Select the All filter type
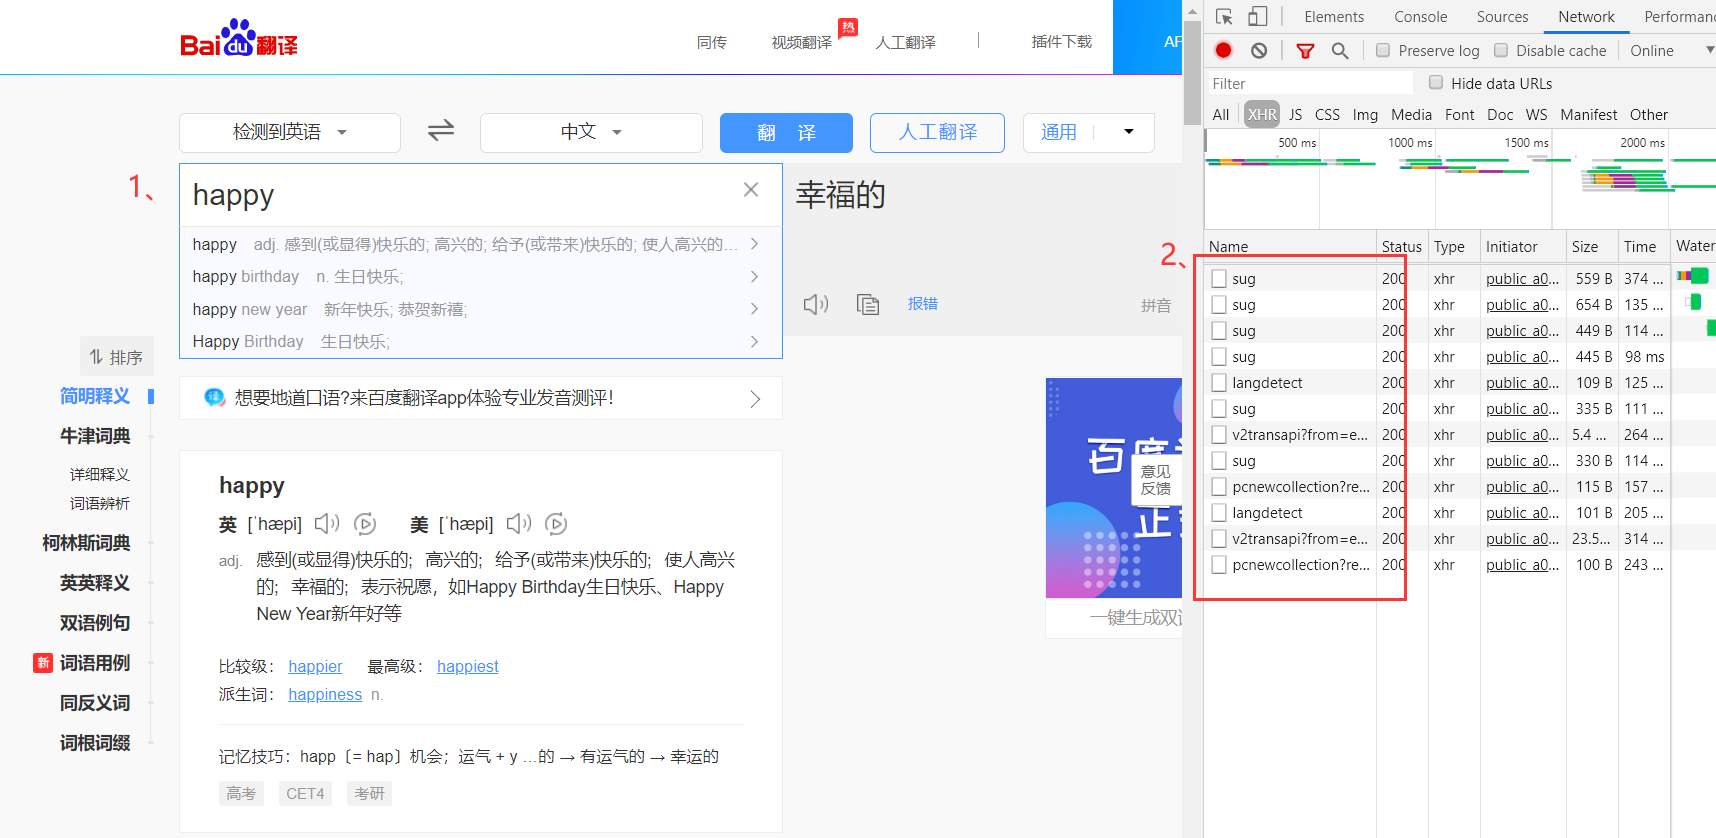Screen dimensions: 1716x838 point(1220,114)
